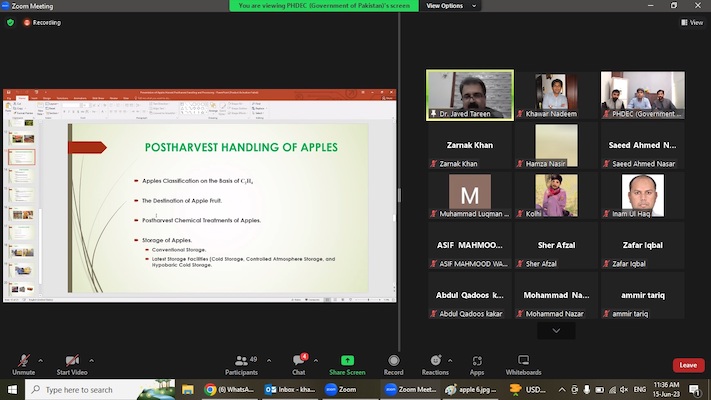Show more participants with the down chevron

[x=556, y=331]
